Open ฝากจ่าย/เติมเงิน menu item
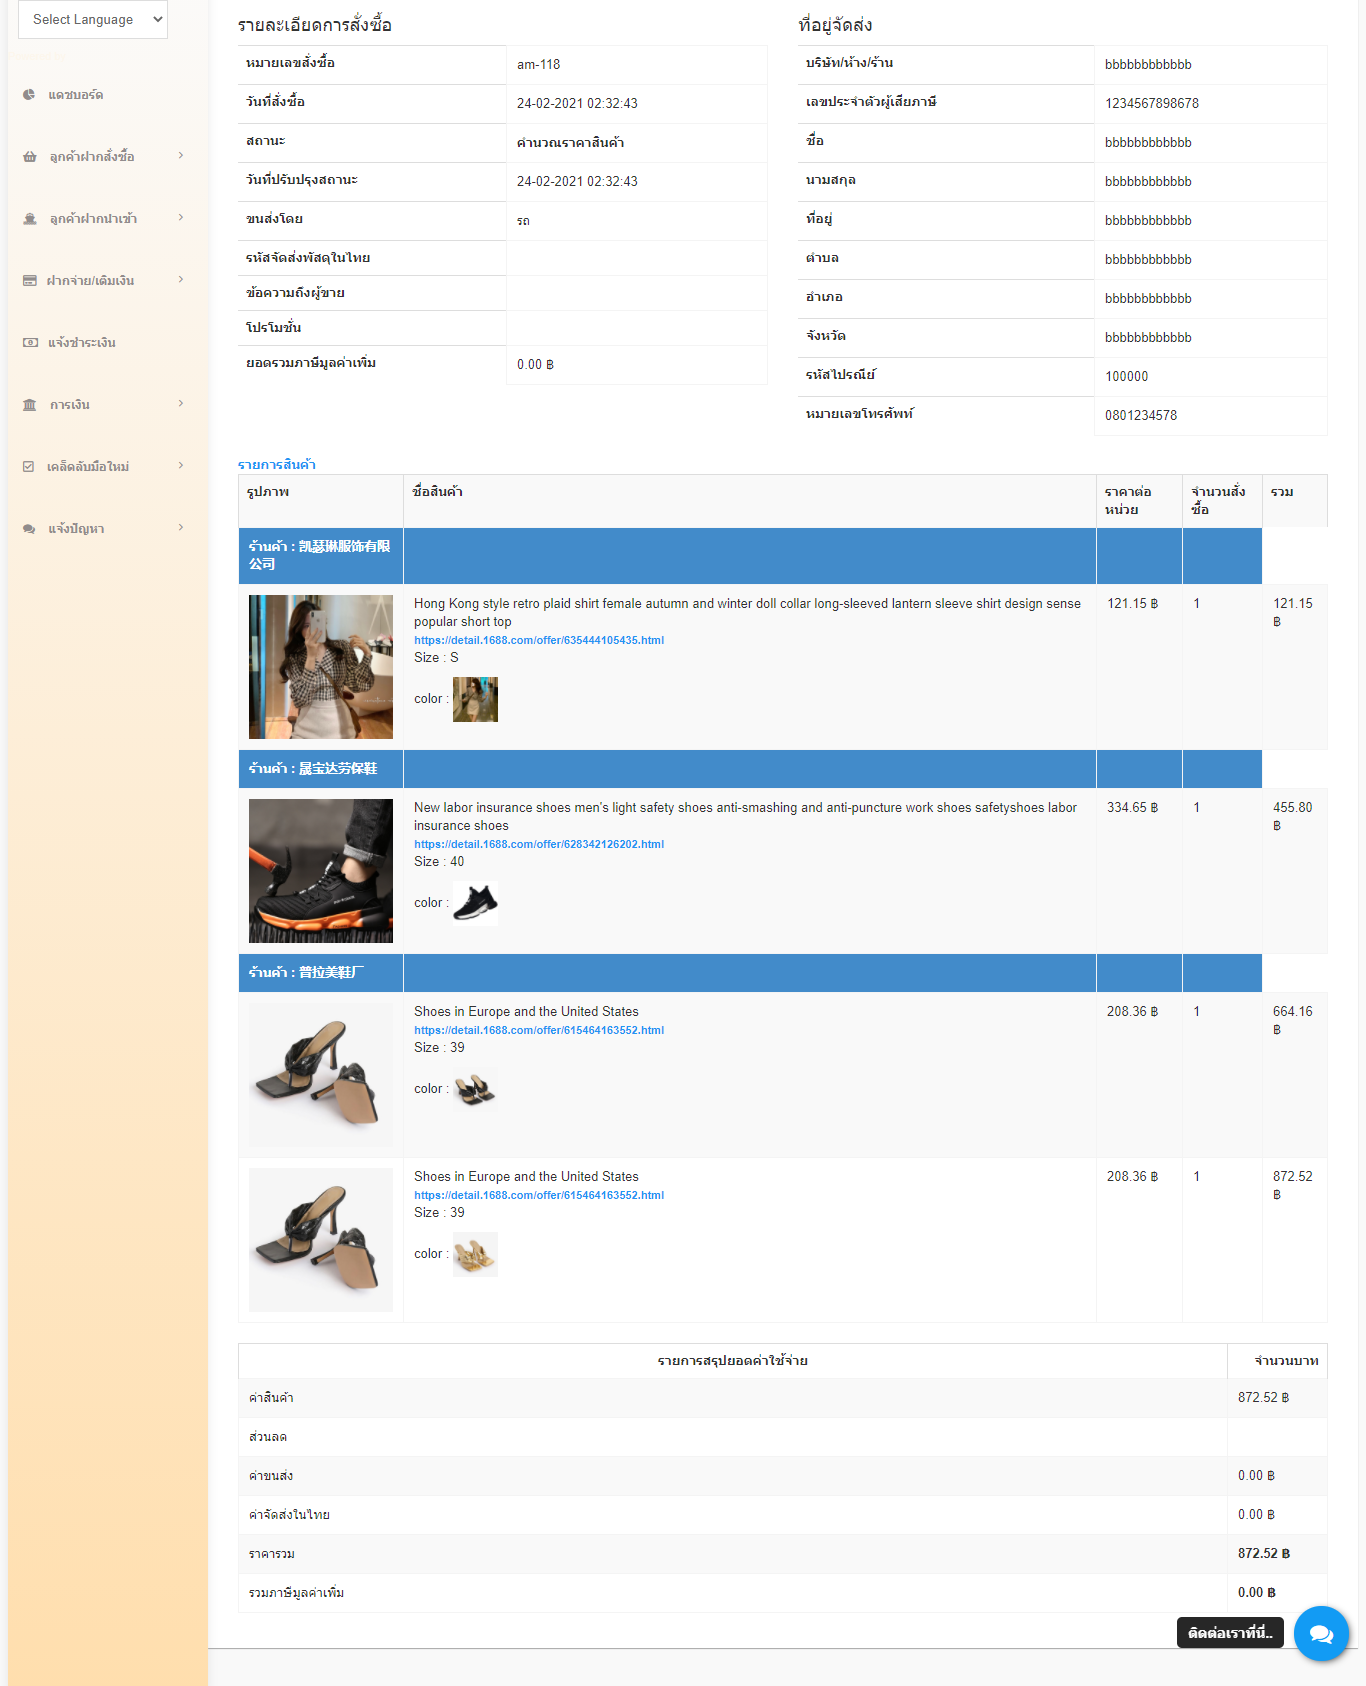 click(x=90, y=281)
